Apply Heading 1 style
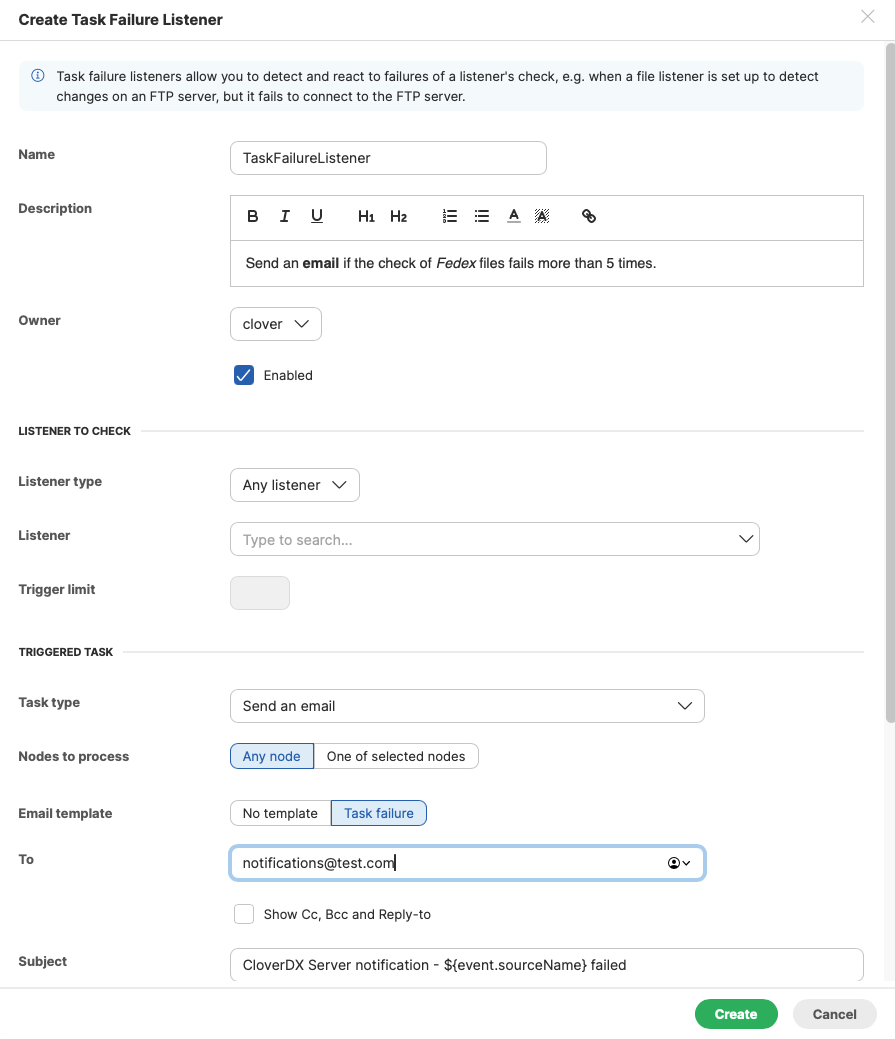 [366, 216]
